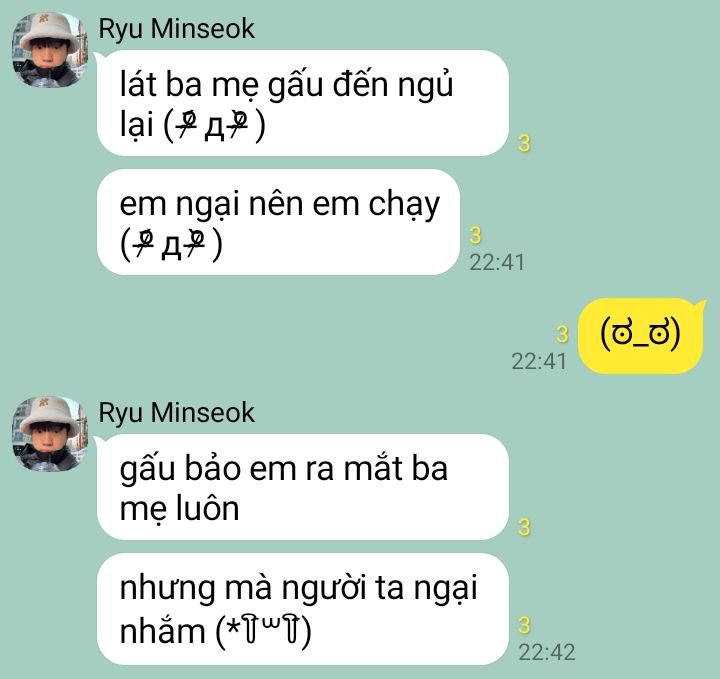Tap the 22:41 timestamp under 'em ngại' message
Viewport: 720px width, 679px height.
pyautogui.click(x=497, y=263)
